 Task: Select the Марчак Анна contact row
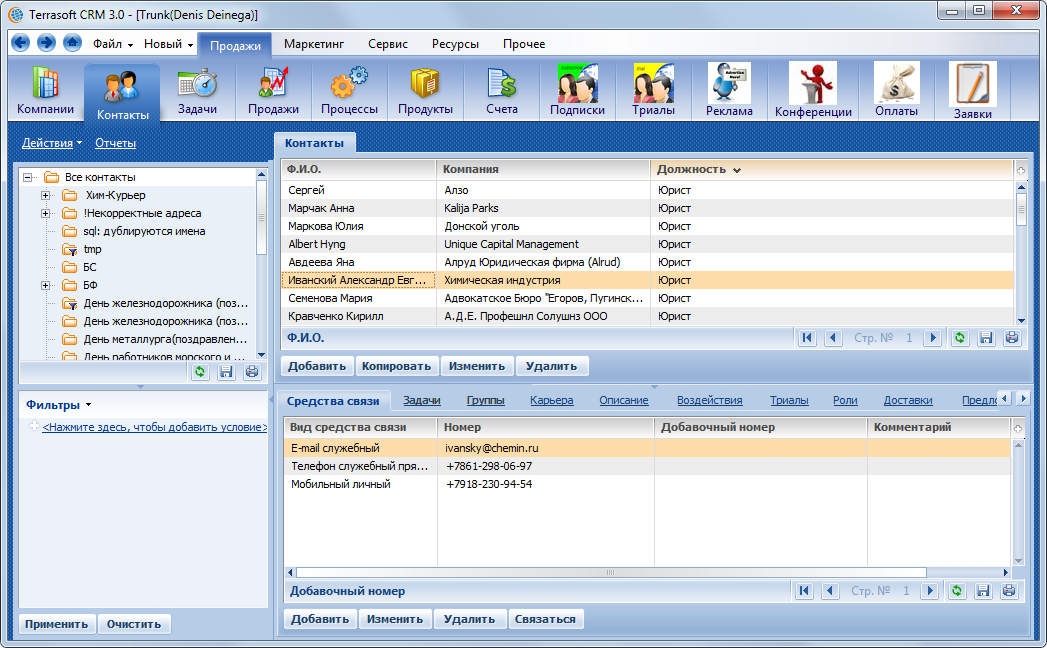click(646, 208)
